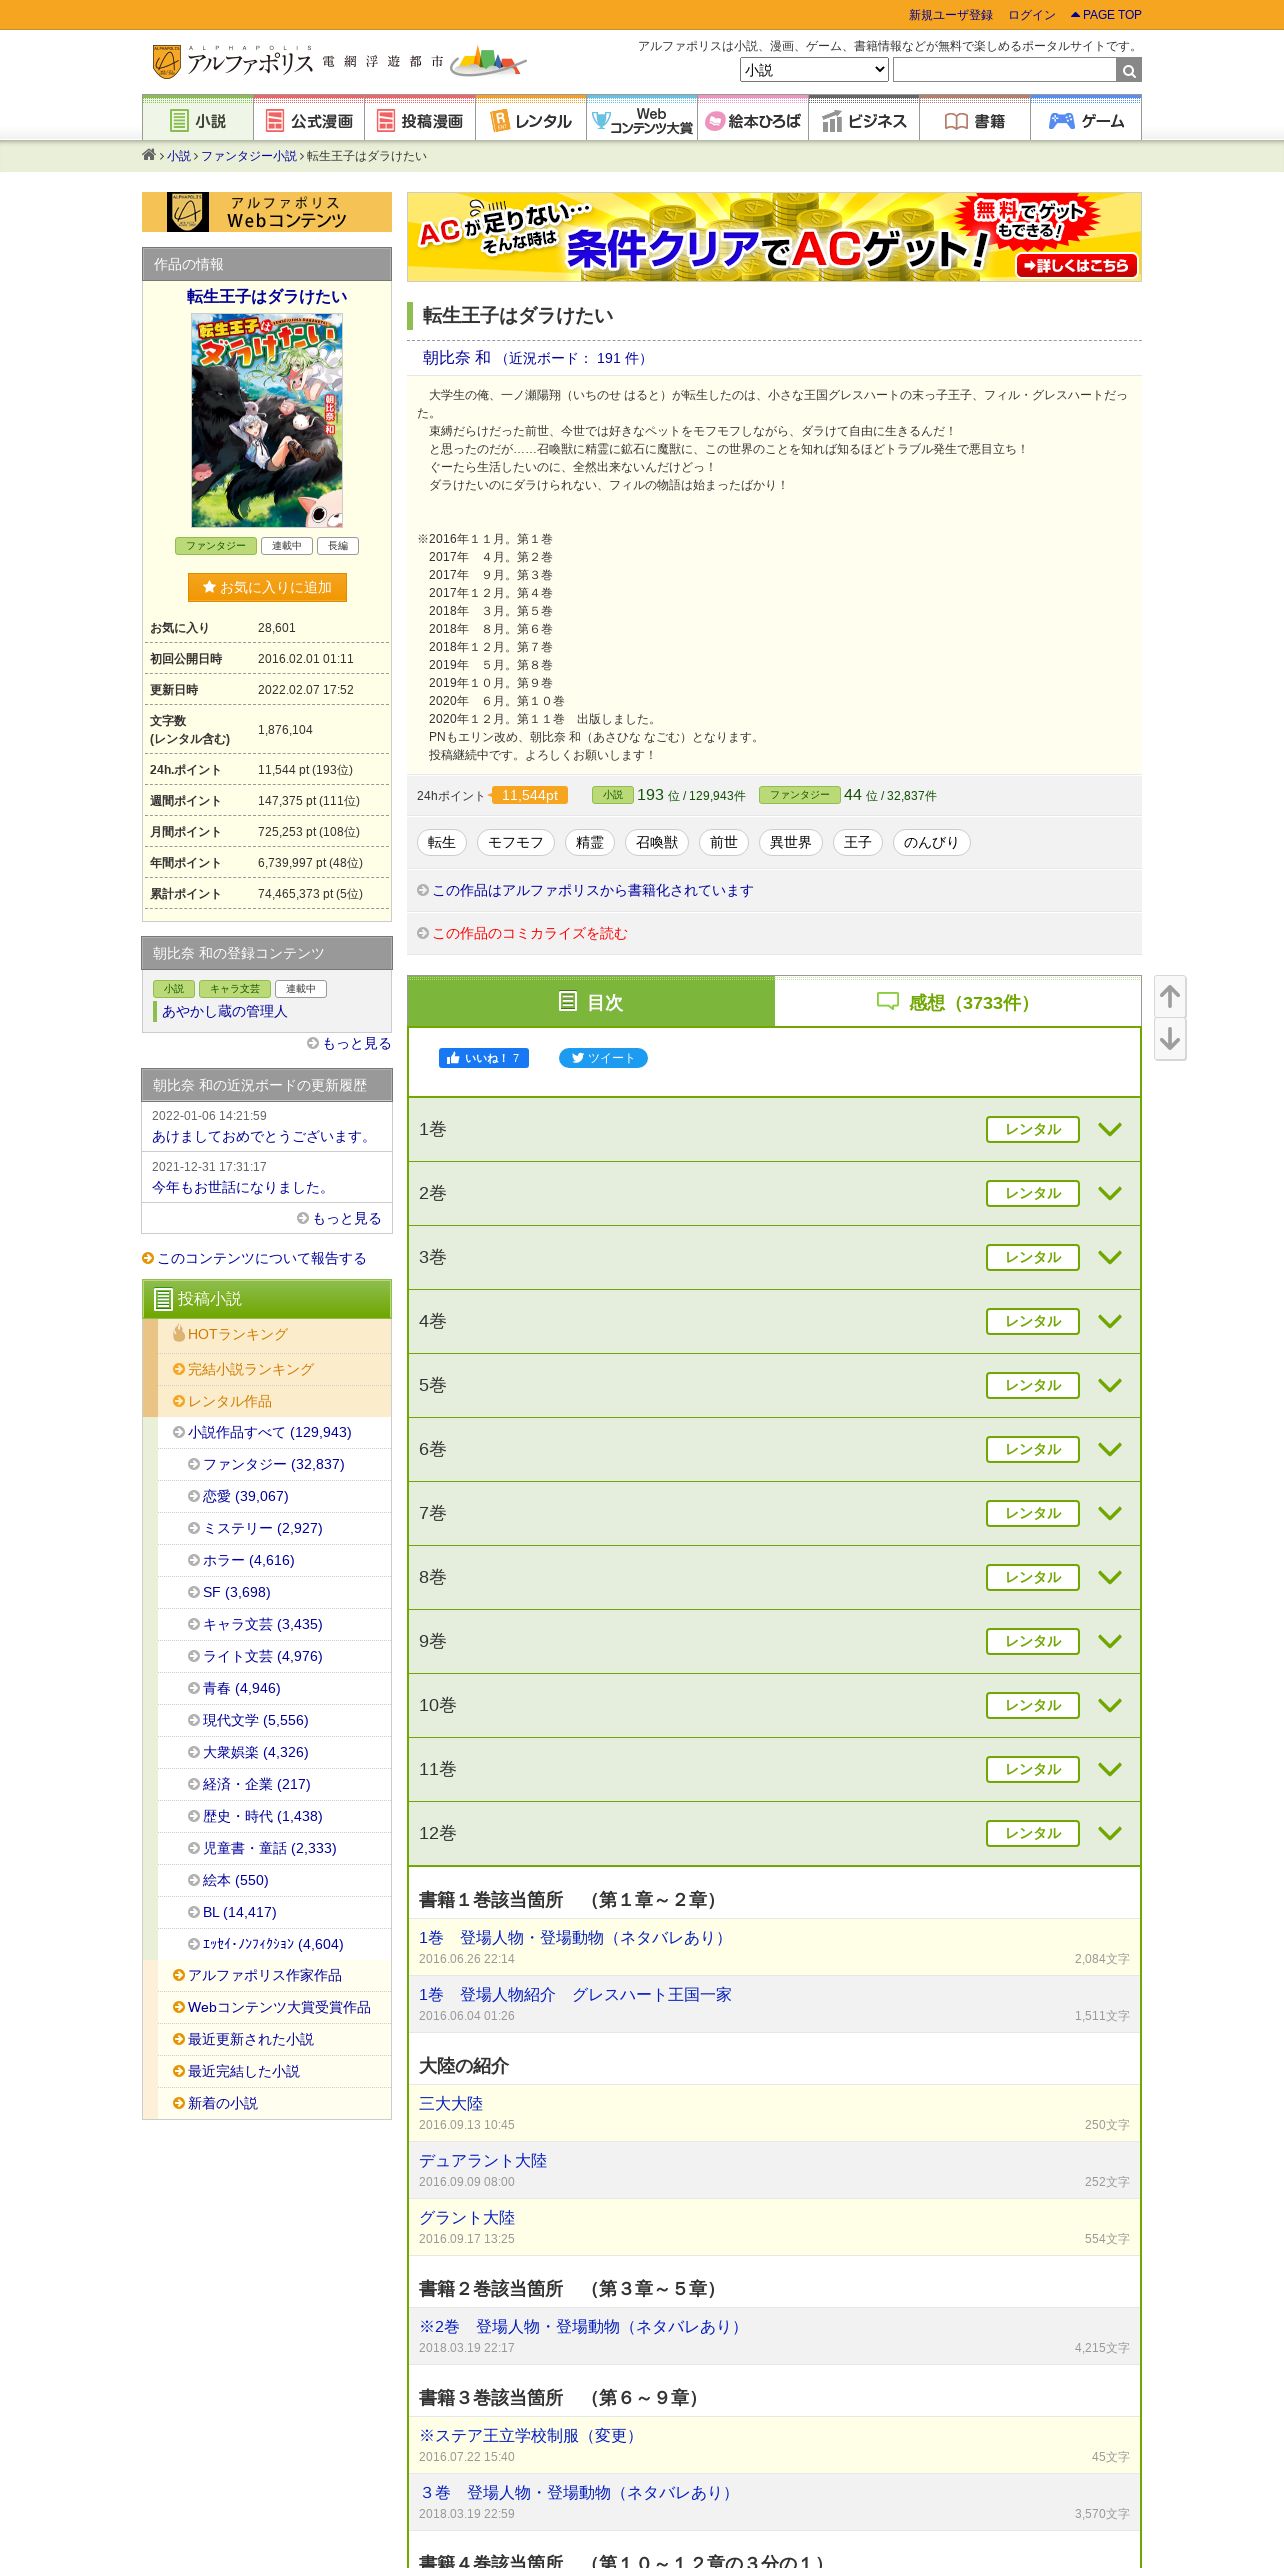
Task: Click the book cover thumbnail
Action: click(x=267, y=420)
